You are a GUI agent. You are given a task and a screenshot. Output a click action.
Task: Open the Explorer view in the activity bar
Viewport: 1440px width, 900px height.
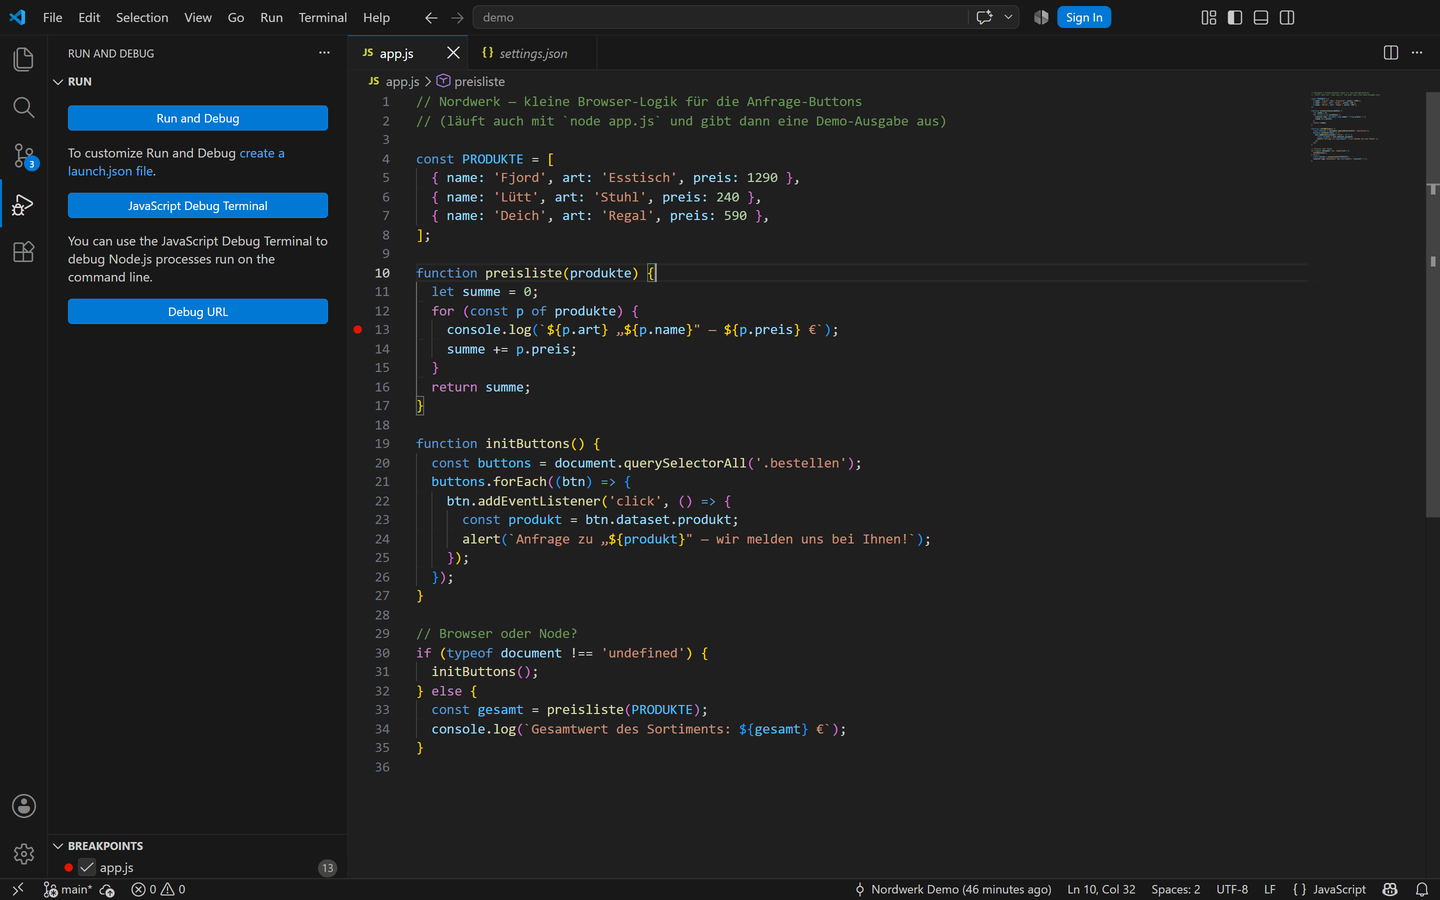(x=23, y=59)
